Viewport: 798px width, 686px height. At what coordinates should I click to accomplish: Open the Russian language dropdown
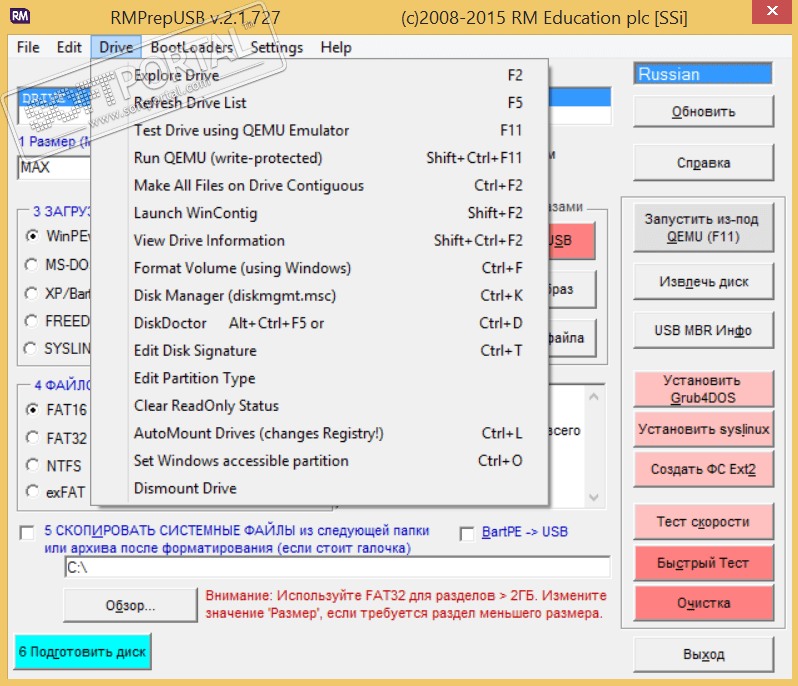pos(703,74)
